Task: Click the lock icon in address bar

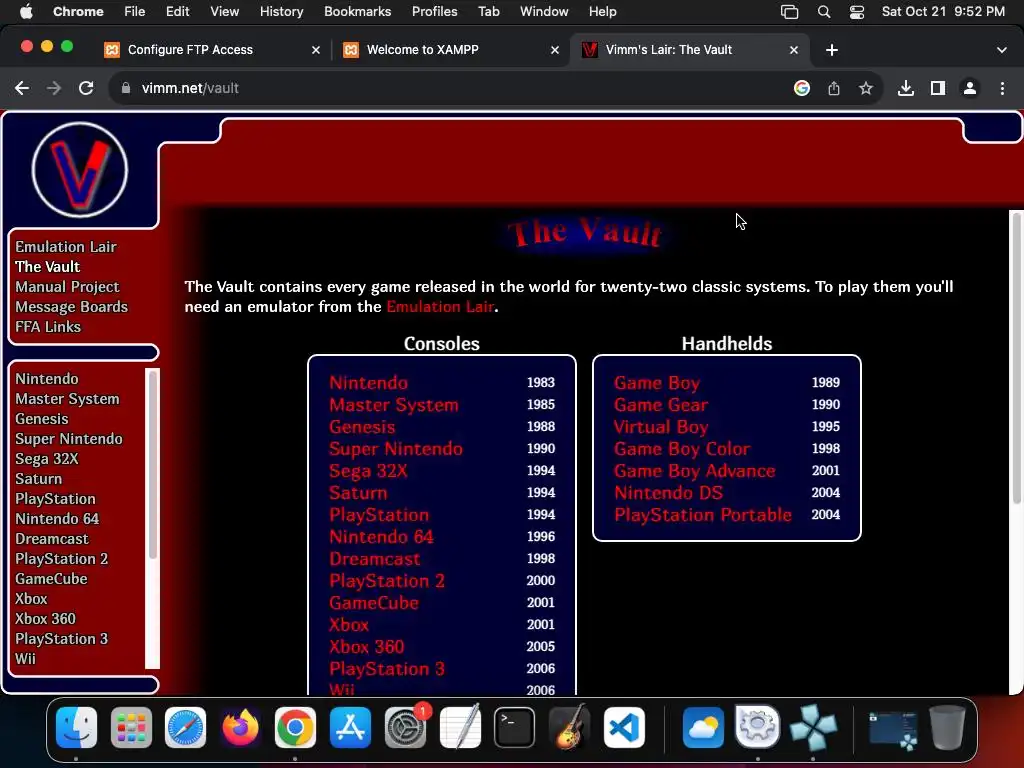Action: (x=126, y=88)
